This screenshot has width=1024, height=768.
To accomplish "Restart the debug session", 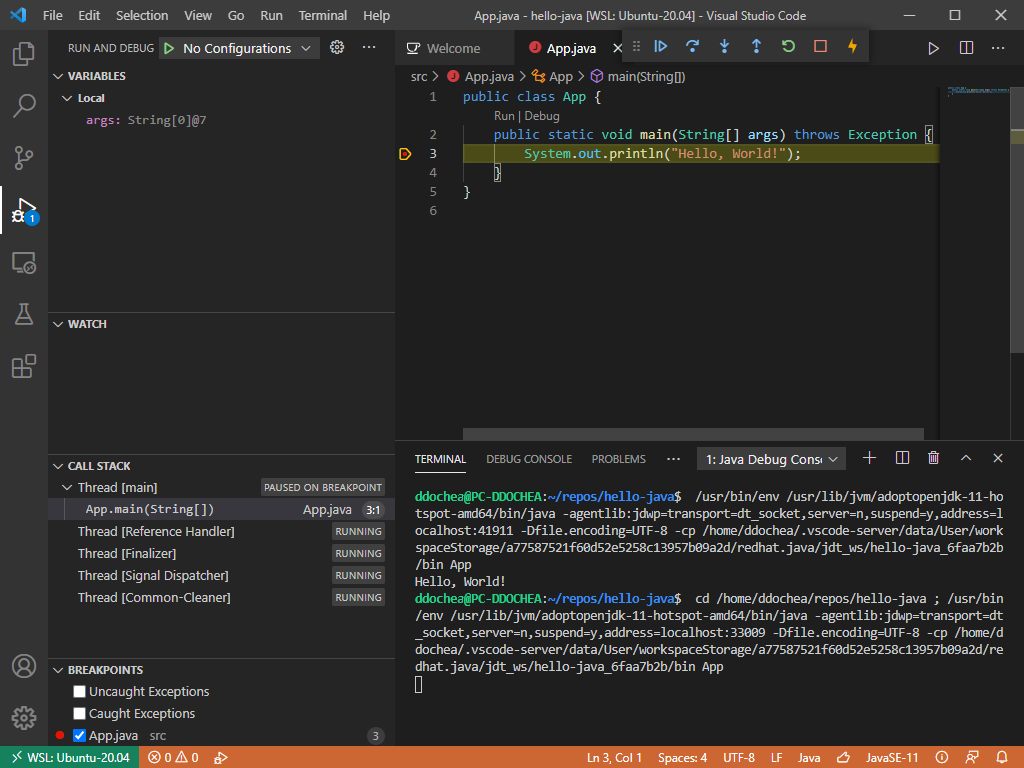I will [x=788, y=46].
